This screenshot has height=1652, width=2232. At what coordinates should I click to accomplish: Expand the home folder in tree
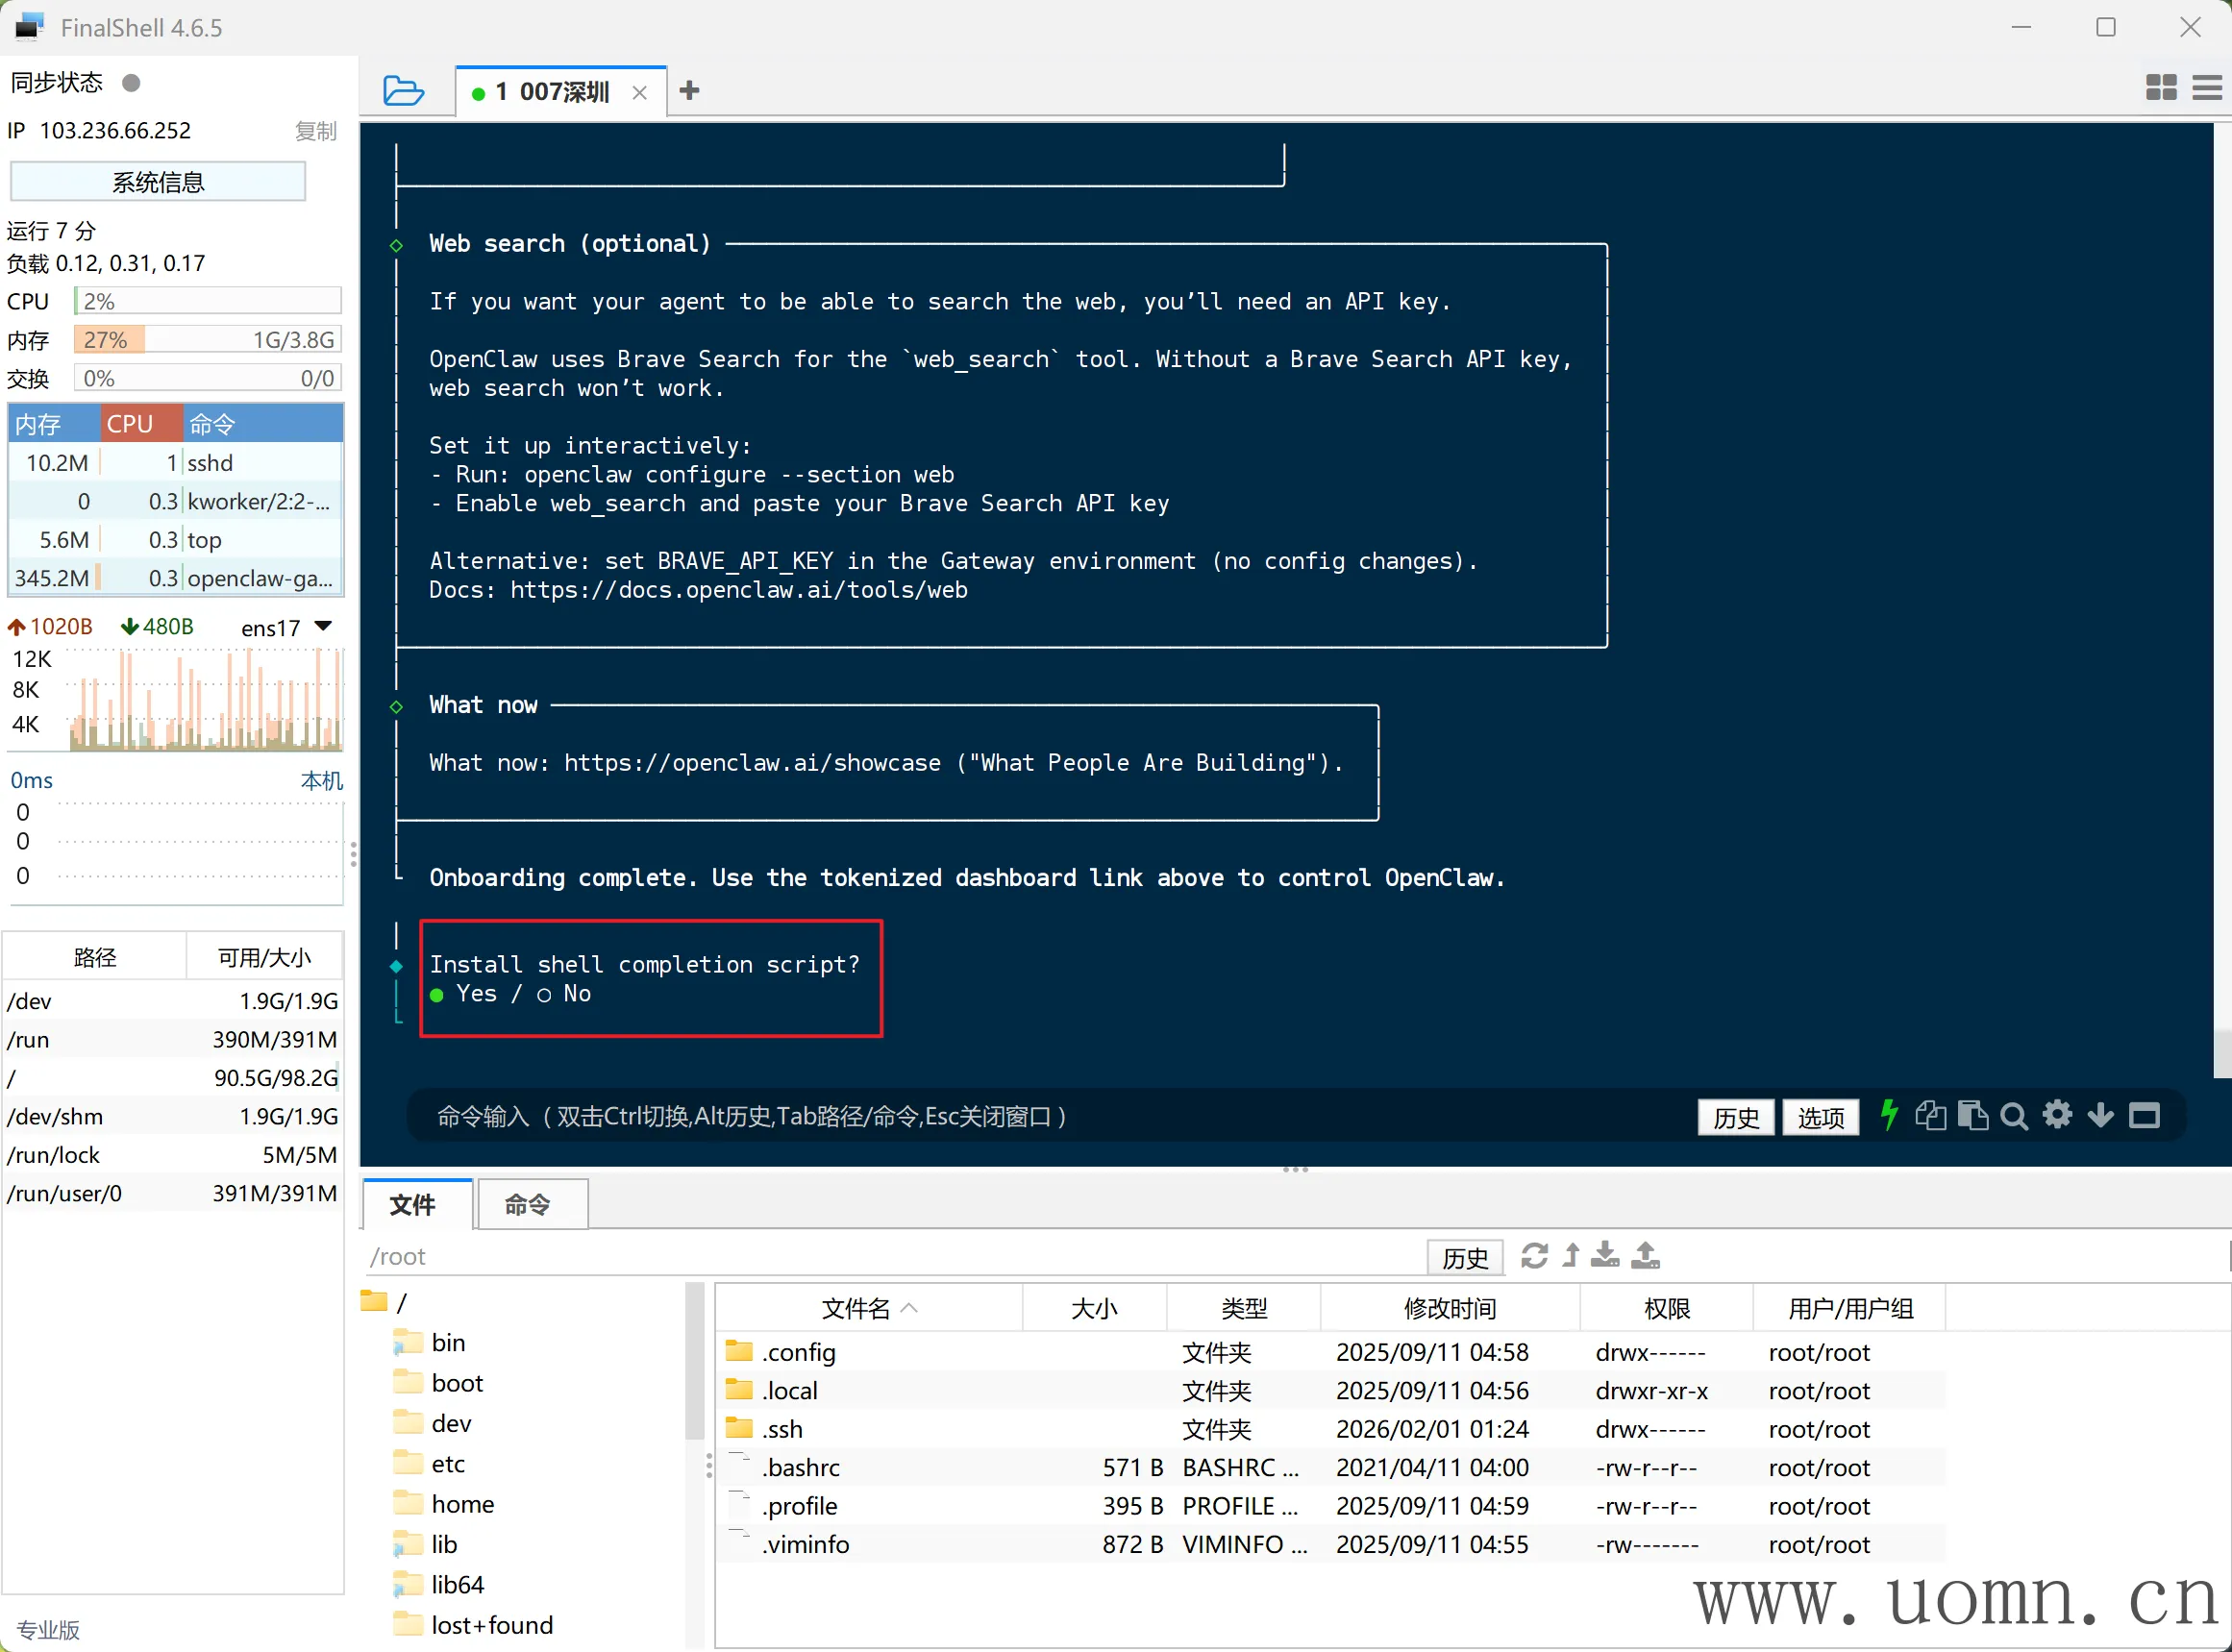coord(462,1504)
